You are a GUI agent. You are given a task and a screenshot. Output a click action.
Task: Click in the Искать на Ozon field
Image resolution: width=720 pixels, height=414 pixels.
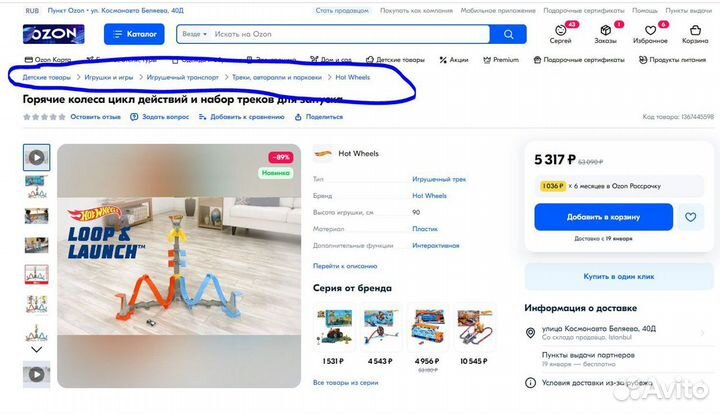click(349, 34)
